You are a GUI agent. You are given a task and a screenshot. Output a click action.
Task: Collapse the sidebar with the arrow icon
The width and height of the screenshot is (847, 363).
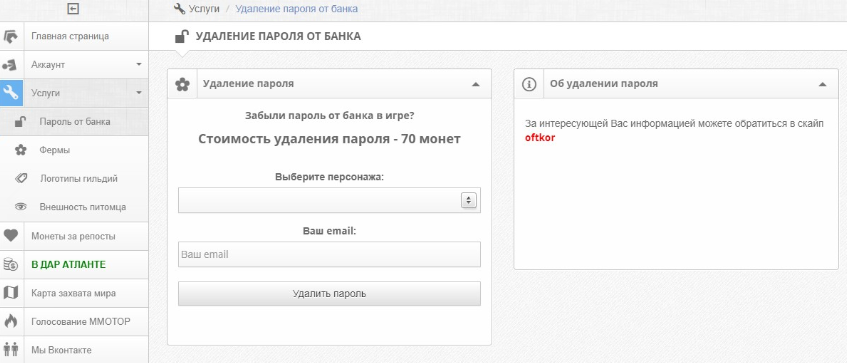[73, 9]
